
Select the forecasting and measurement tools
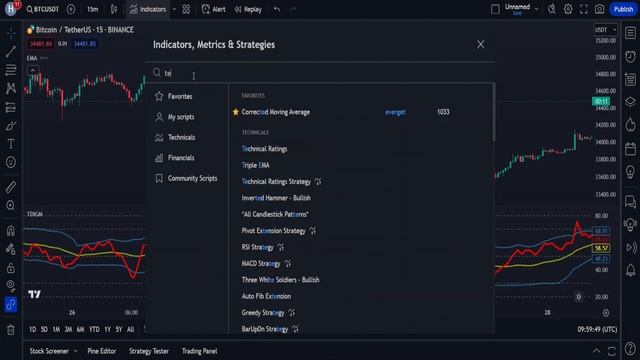click(11, 107)
